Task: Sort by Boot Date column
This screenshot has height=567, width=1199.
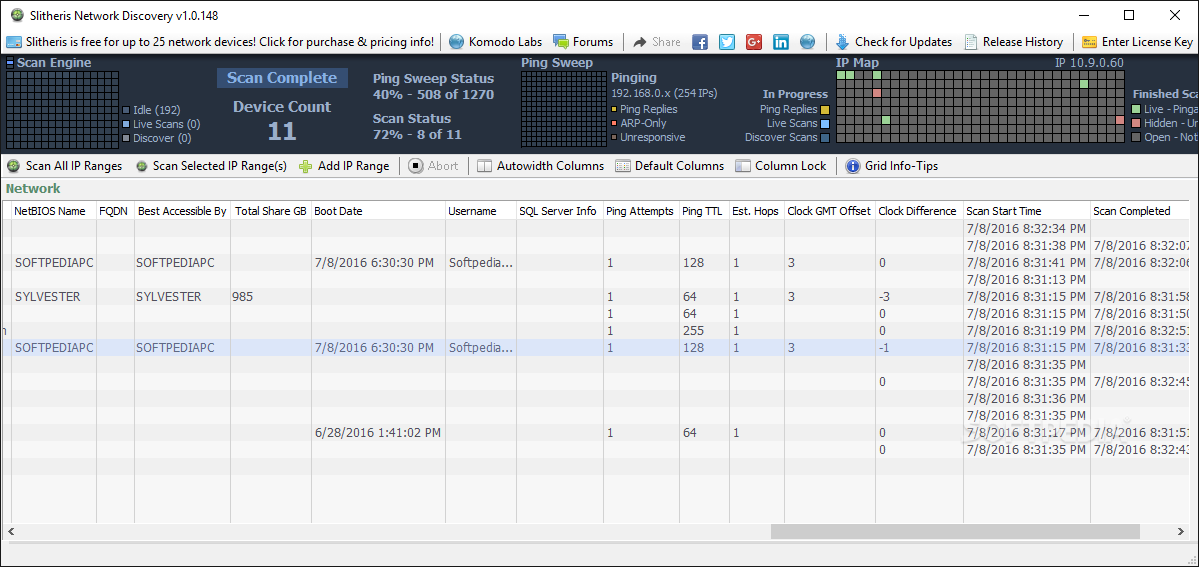Action: tap(378, 211)
